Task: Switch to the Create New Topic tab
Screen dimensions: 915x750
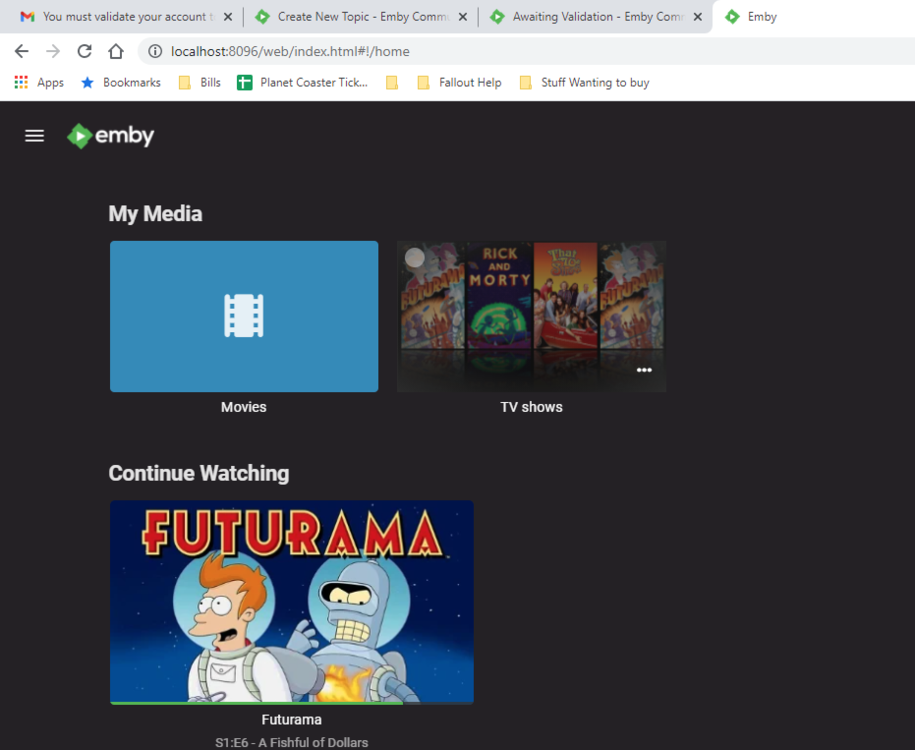Action: coord(355,16)
